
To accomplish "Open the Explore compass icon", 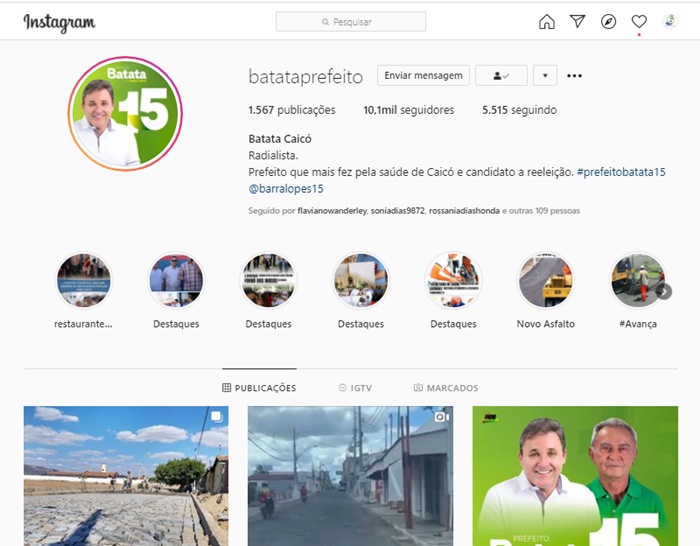I will coord(608,22).
